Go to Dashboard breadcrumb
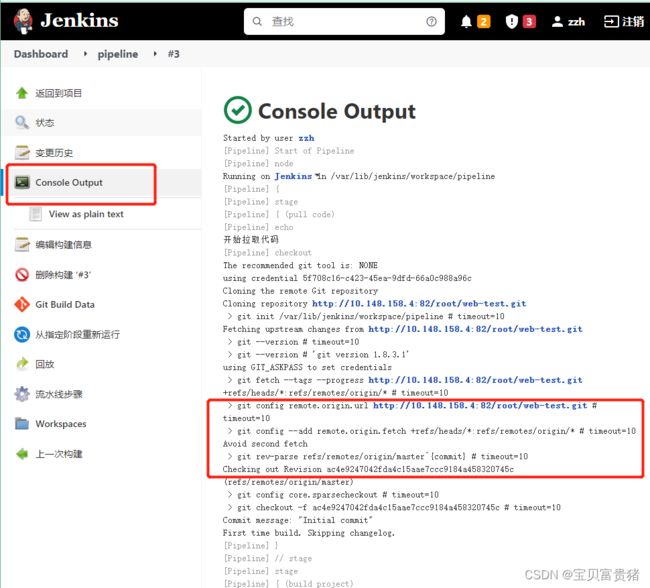650x588 pixels. [41, 54]
